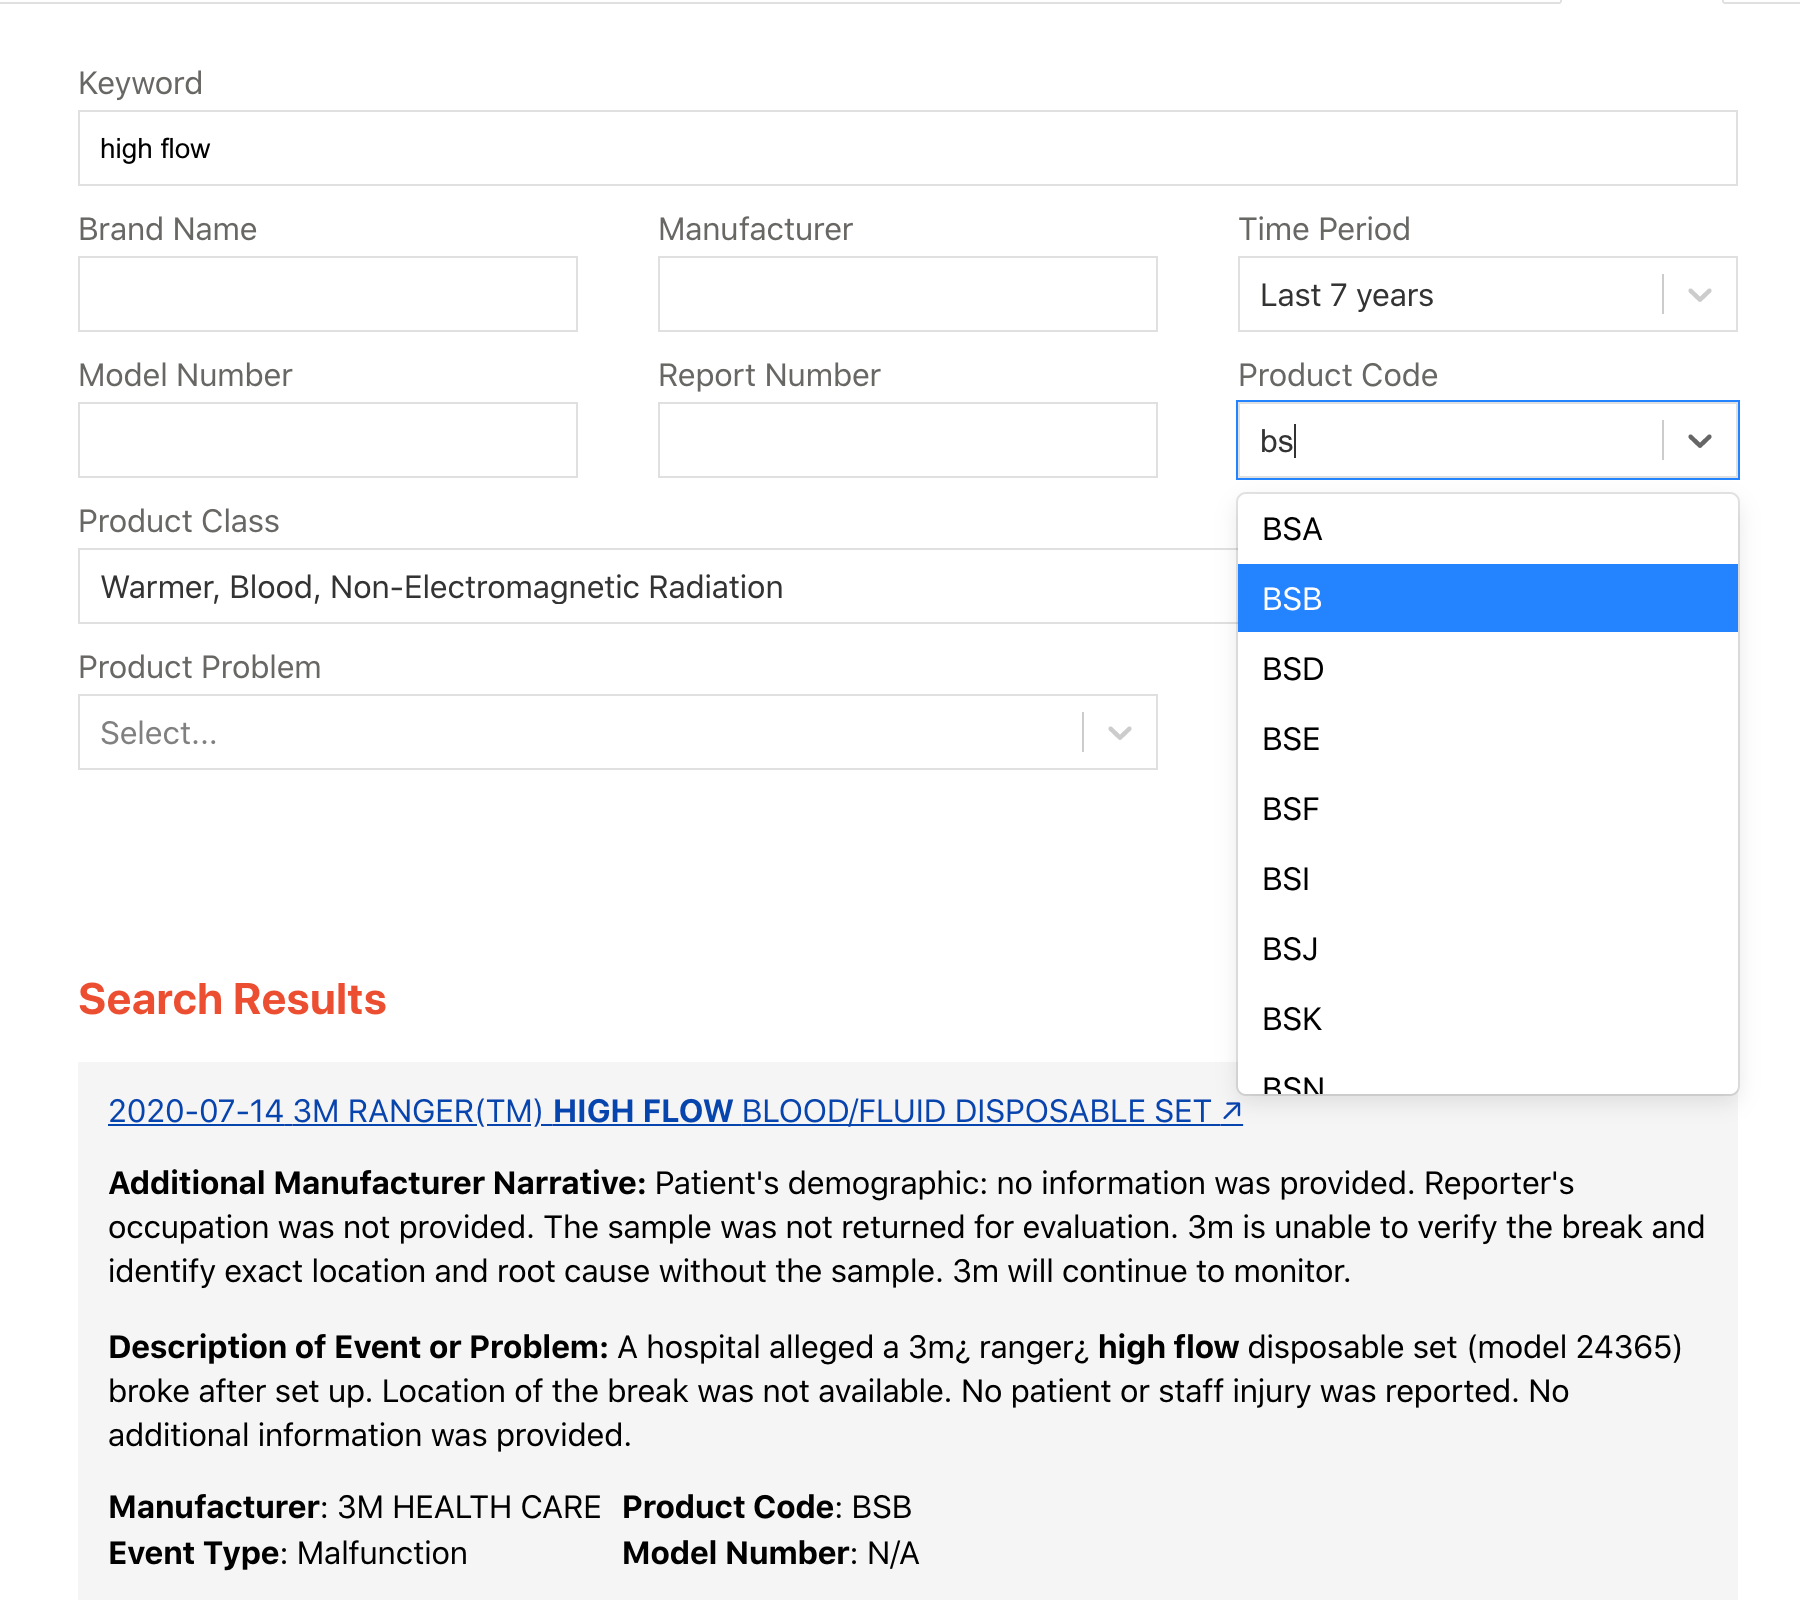Click the Brand Name text field
1800x1602 pixels.
point(327,294)
